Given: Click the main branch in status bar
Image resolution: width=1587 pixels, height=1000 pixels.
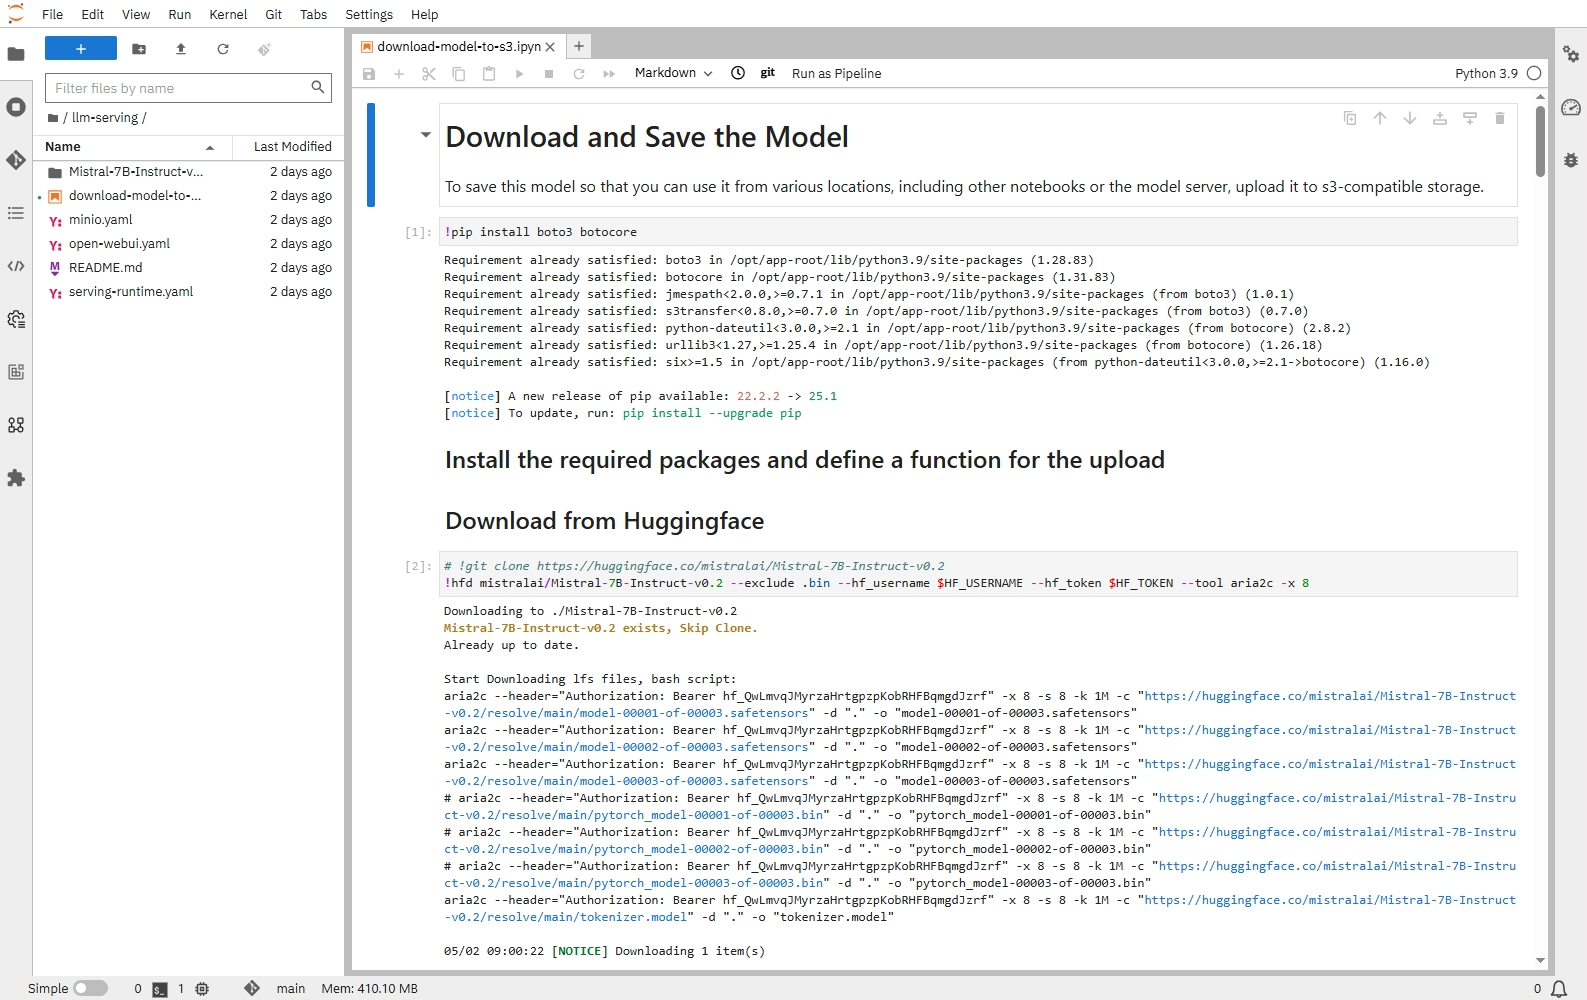Looking at the screenshot, I should pyautogui.click(x=291, y=988).
